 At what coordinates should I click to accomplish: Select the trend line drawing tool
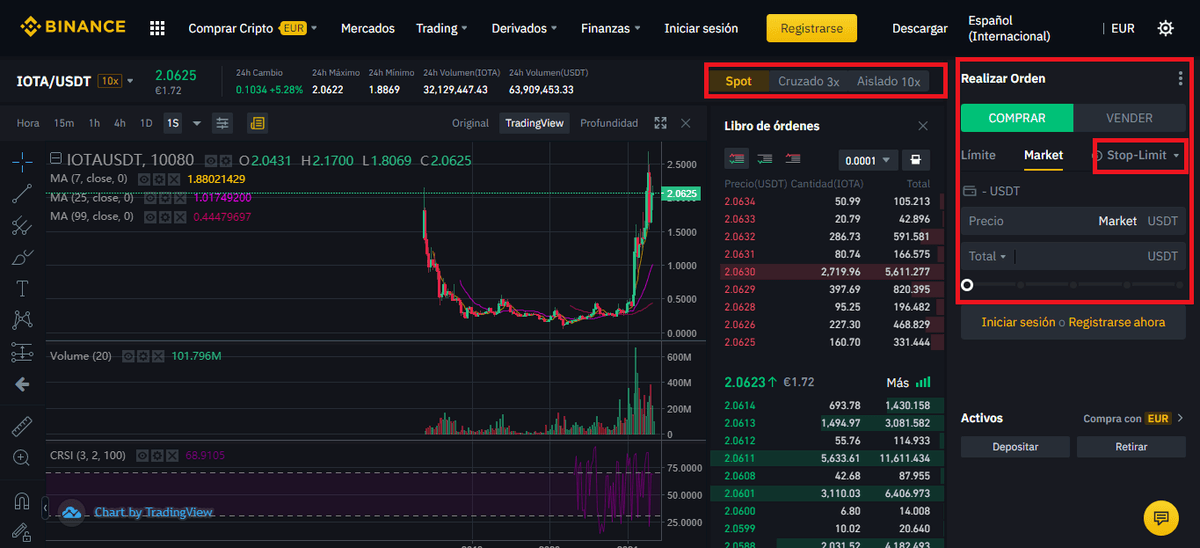tap(22, 193)
